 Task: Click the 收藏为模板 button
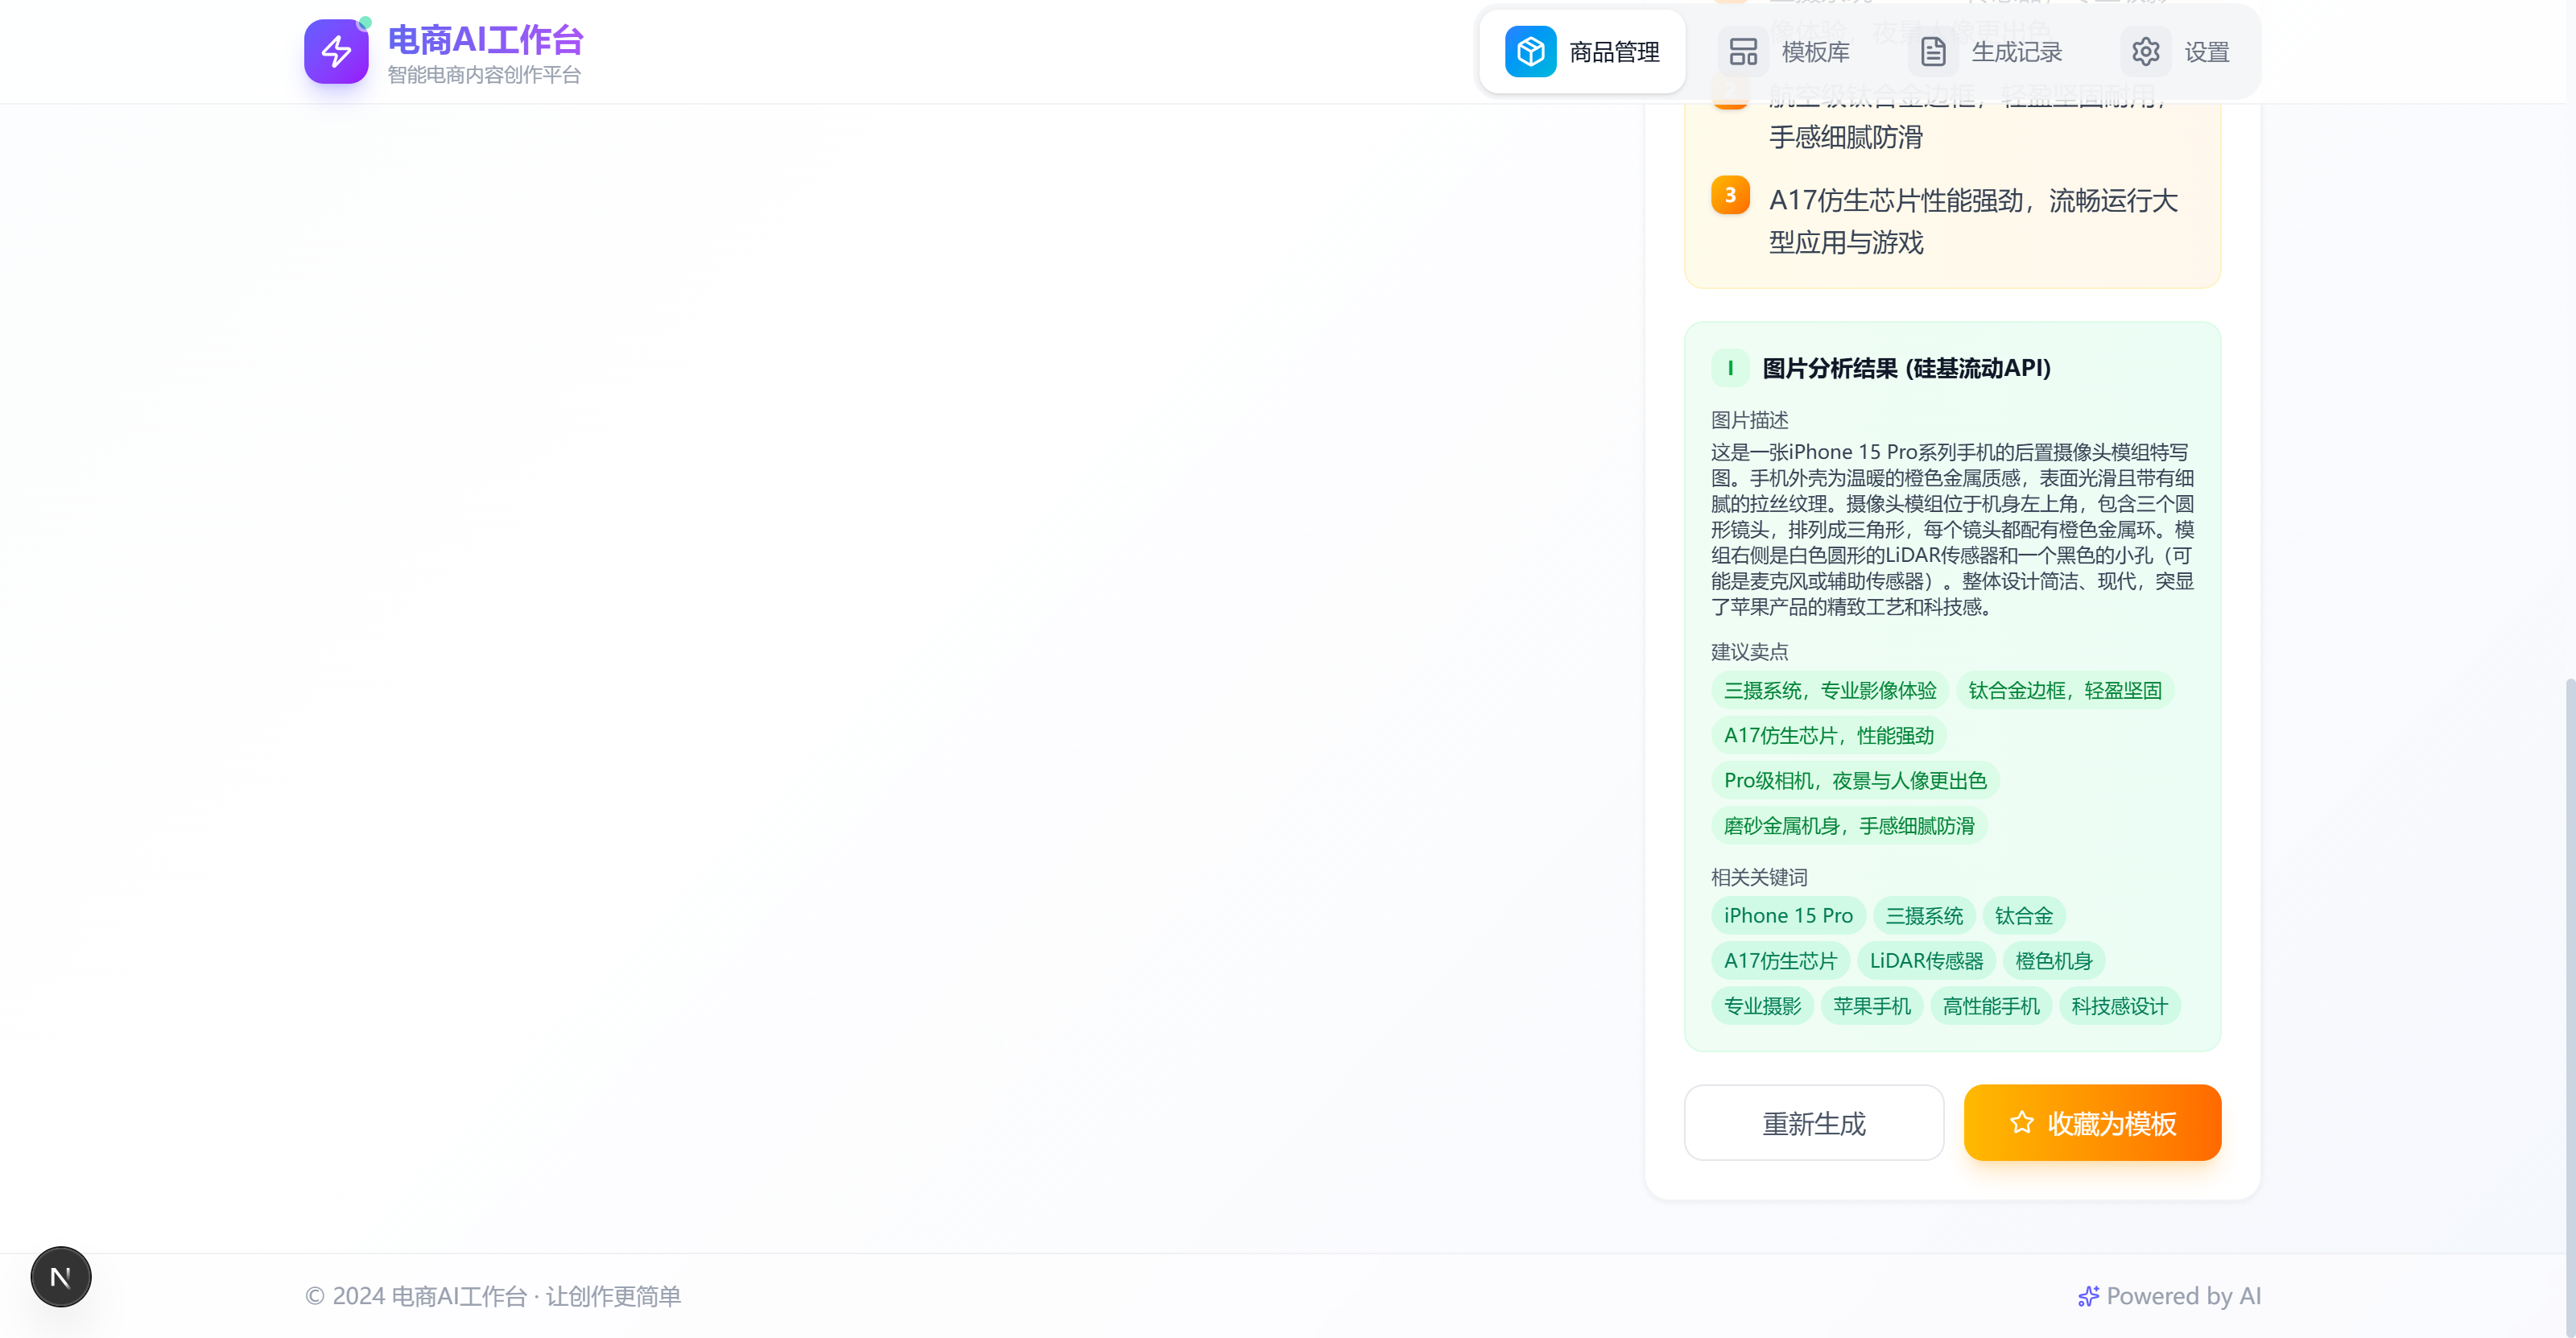click(x=2092, y=1123)
